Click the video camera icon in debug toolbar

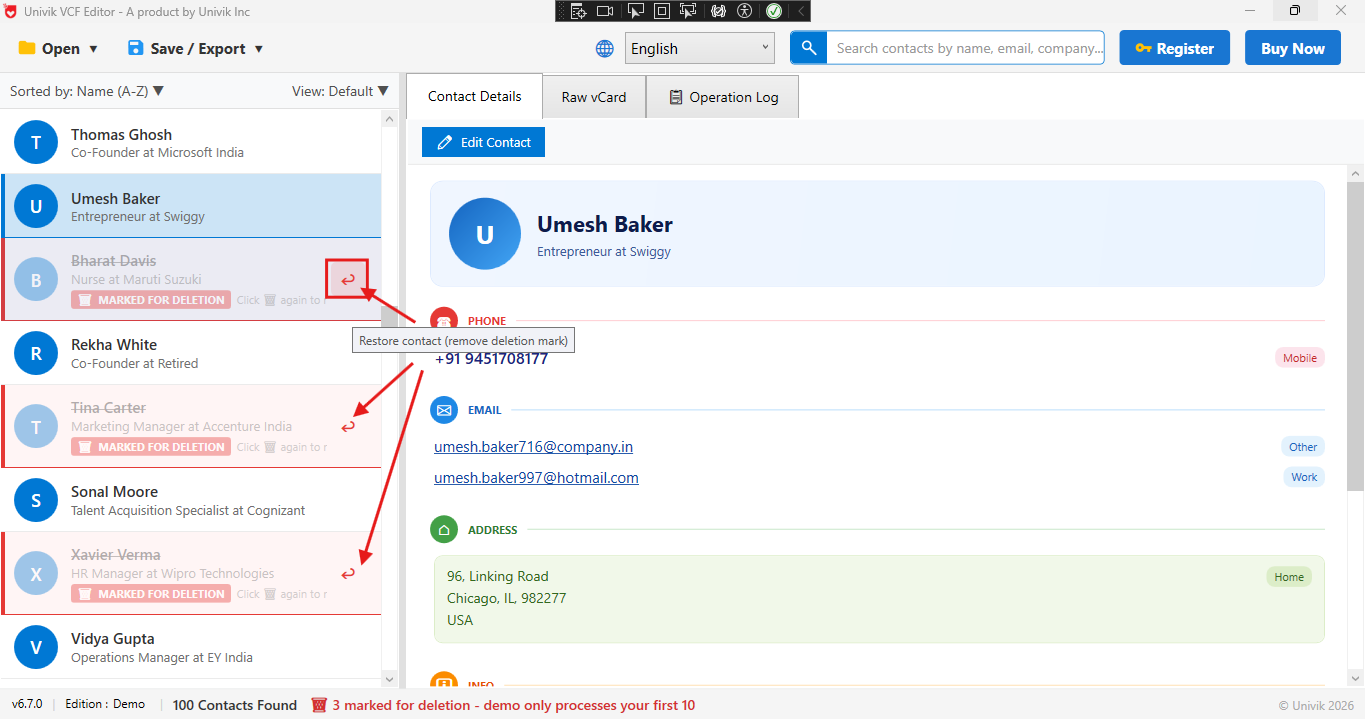pos(605,11)
